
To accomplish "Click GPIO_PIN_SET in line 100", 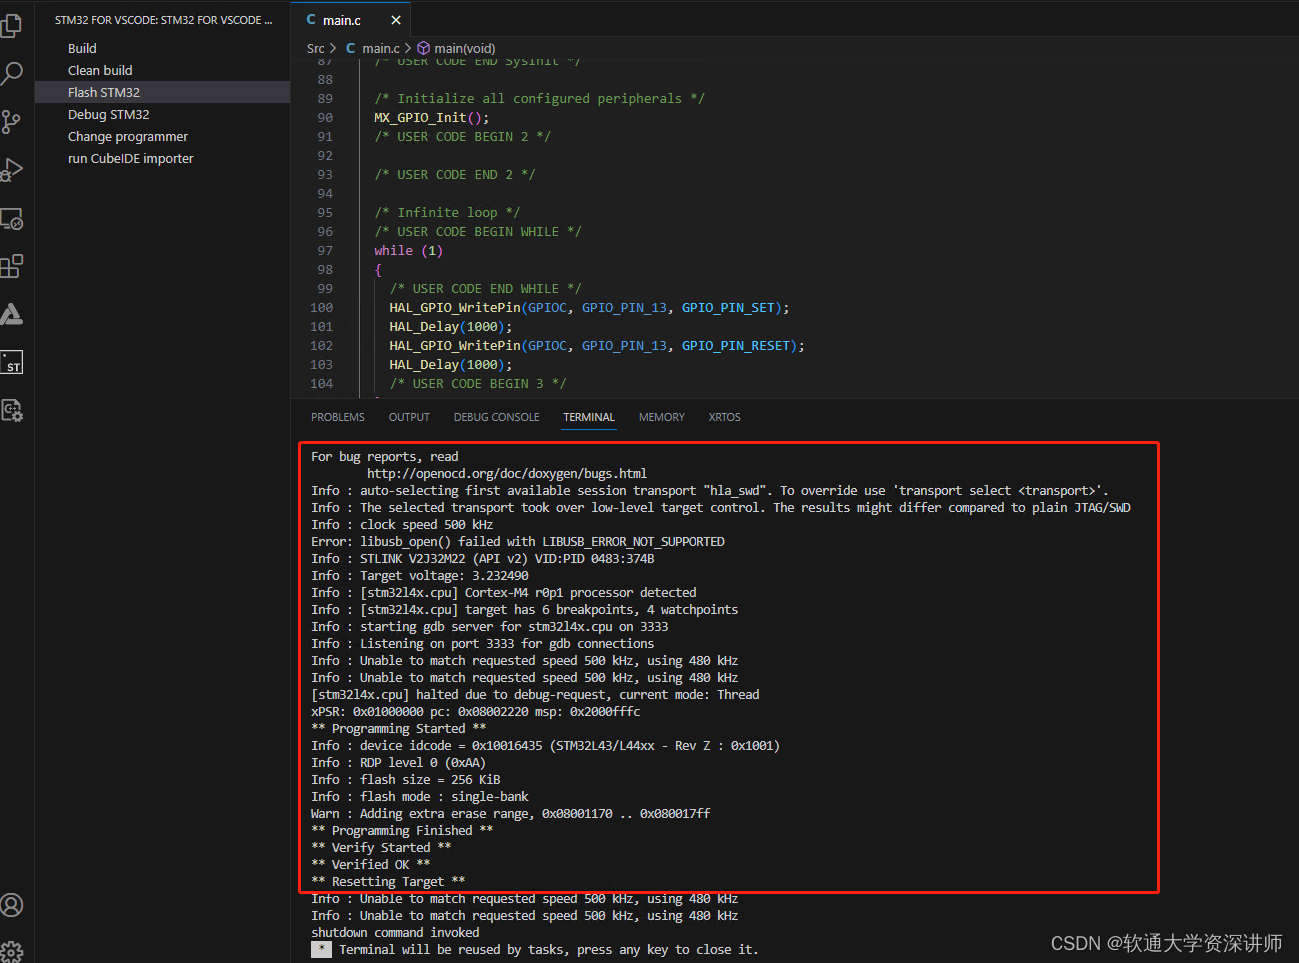I will pyautogui.click(x=729, y=308).
